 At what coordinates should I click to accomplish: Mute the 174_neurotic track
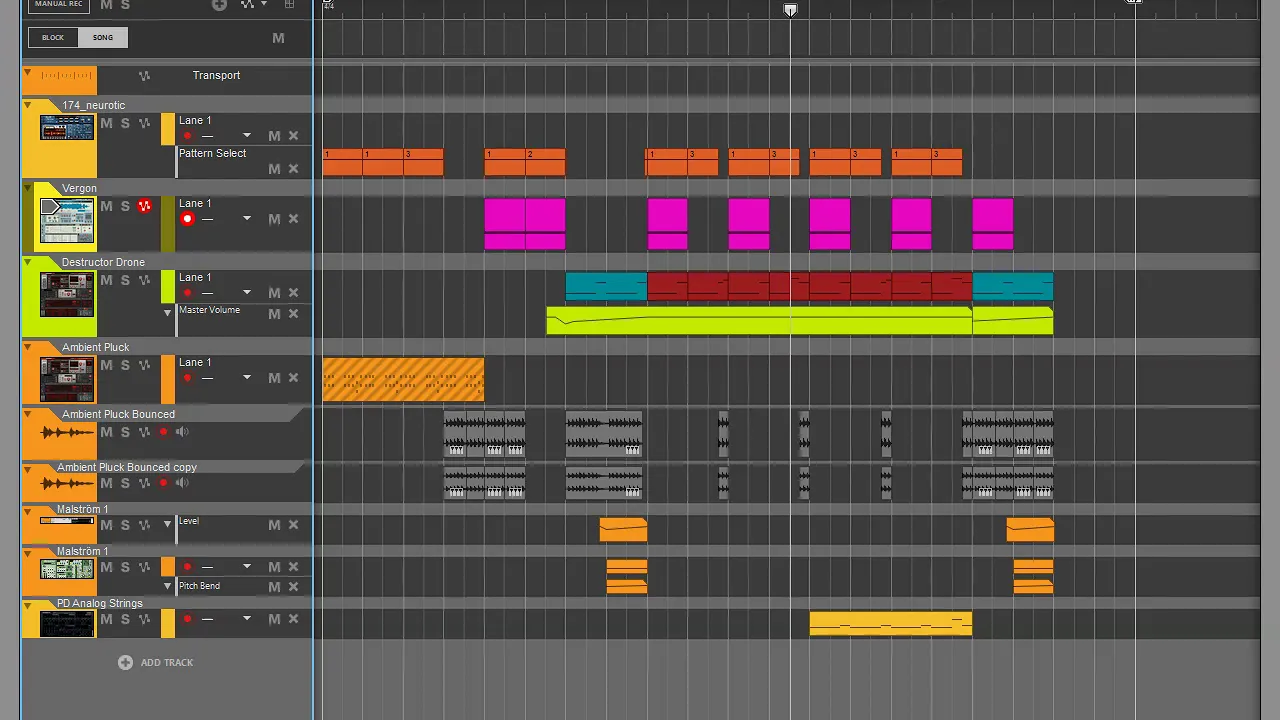106,123
